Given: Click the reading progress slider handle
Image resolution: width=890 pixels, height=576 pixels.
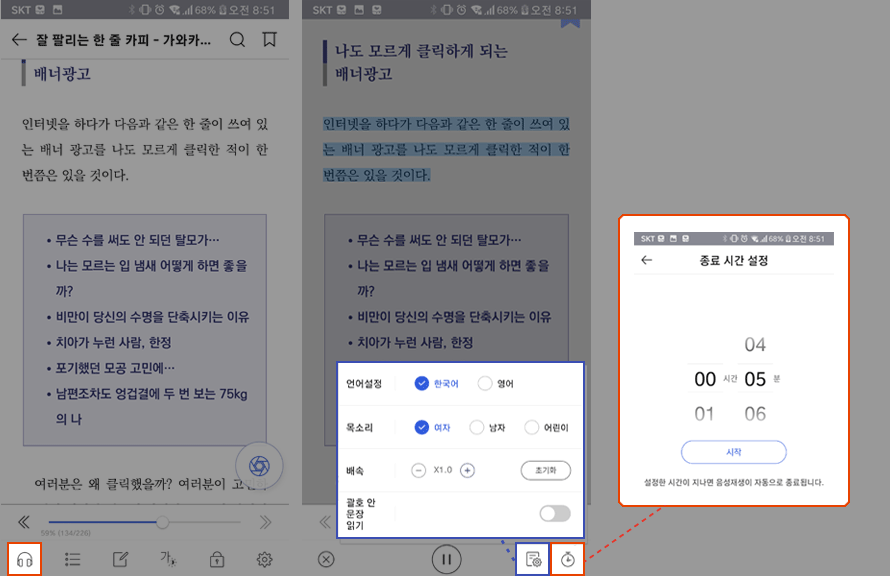Looking at the screenshot, I should click(164, 521).
